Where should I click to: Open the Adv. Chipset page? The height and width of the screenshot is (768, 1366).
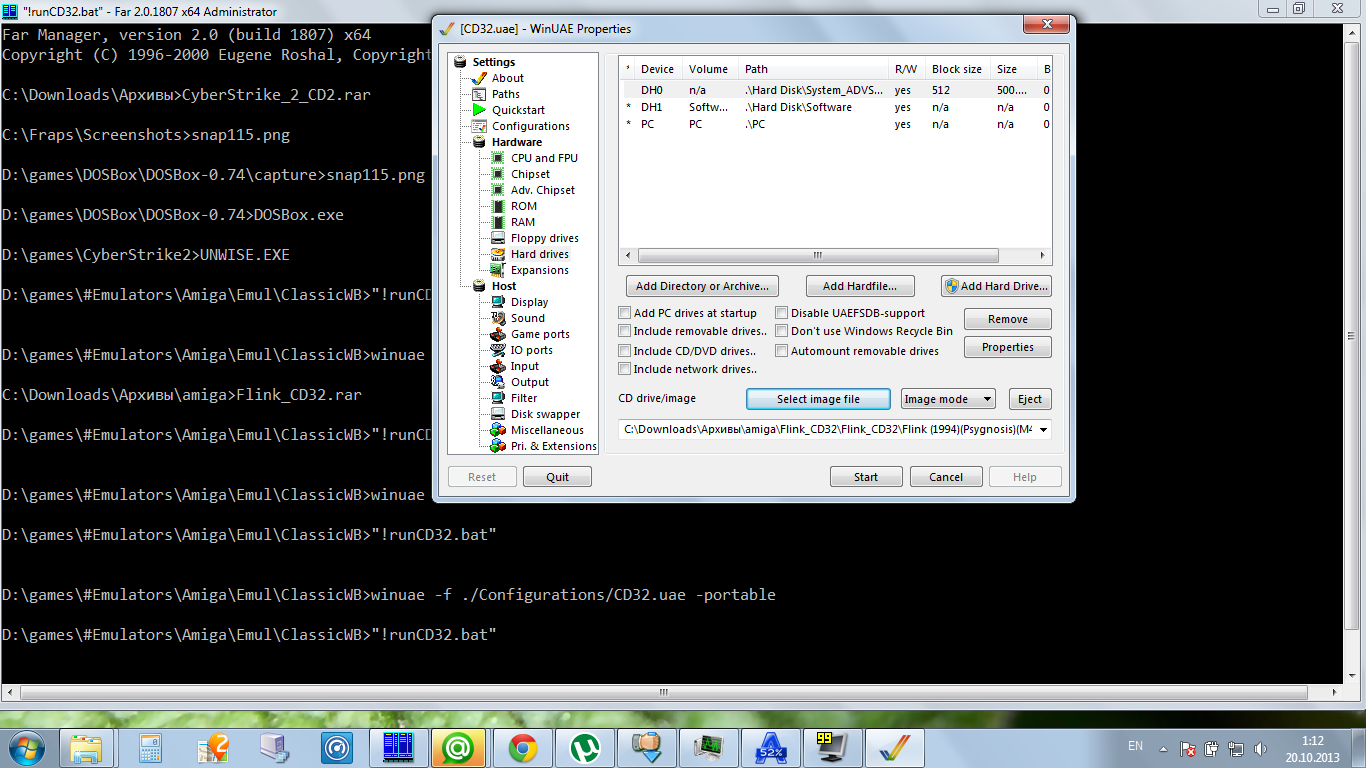[x=543, y=190]
